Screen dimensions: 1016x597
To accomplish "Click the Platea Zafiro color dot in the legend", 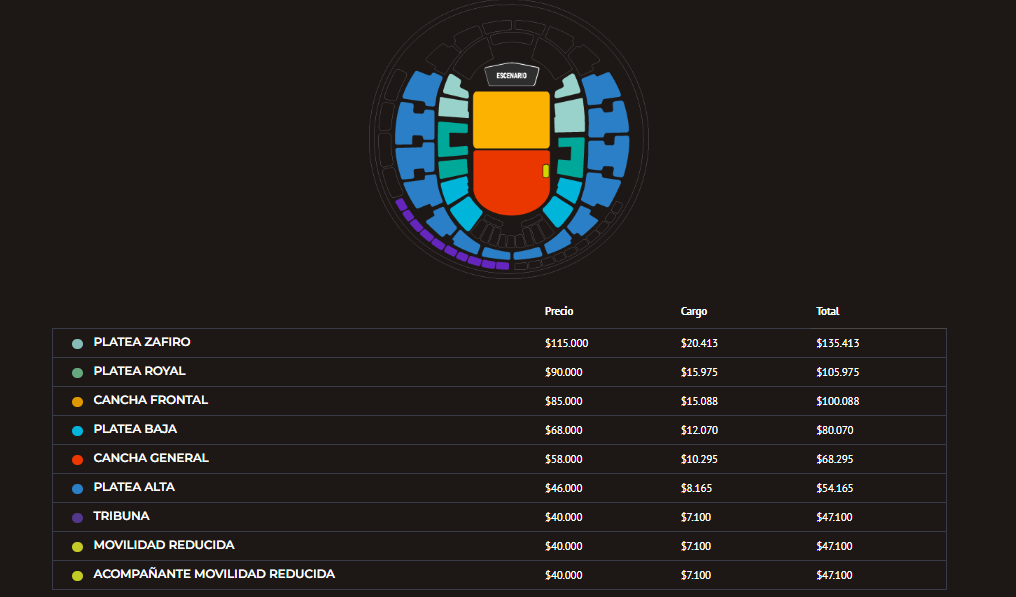I will click(77, 344).
